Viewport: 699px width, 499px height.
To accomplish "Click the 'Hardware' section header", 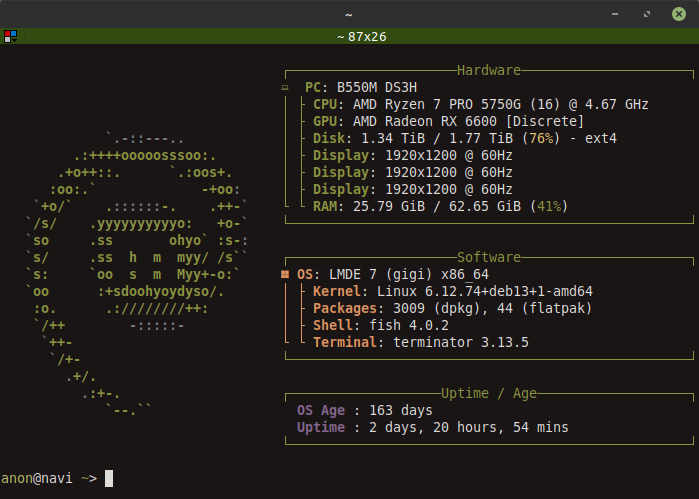I will click(x=489, y=70).
